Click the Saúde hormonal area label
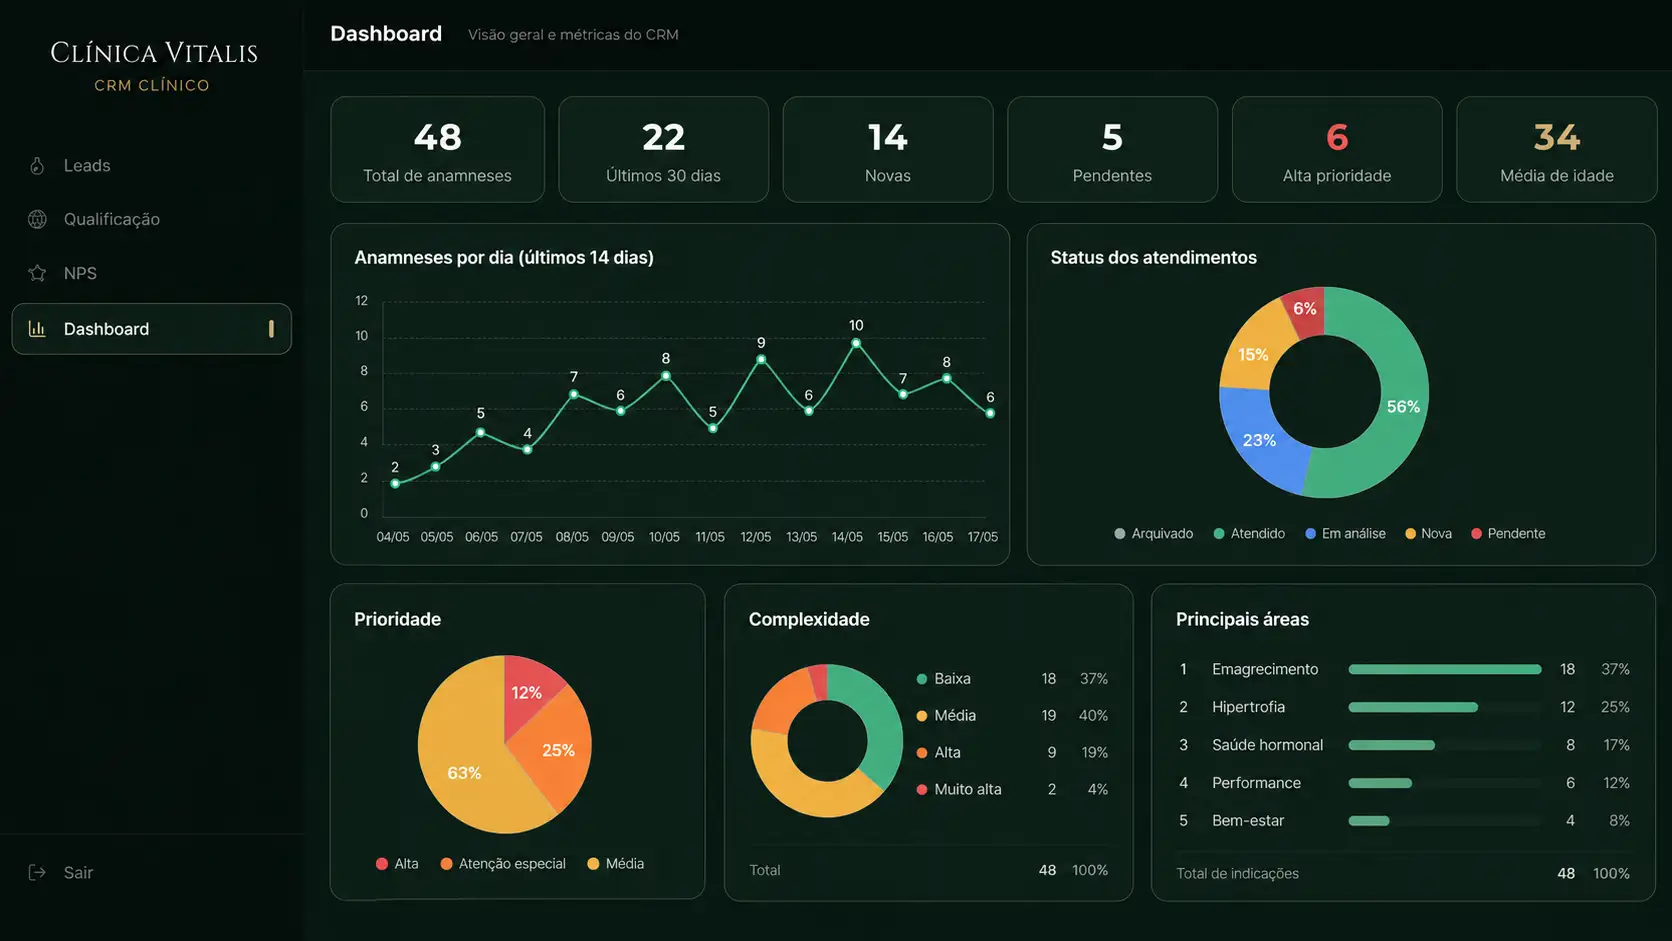 click(x=1267, y=745)
